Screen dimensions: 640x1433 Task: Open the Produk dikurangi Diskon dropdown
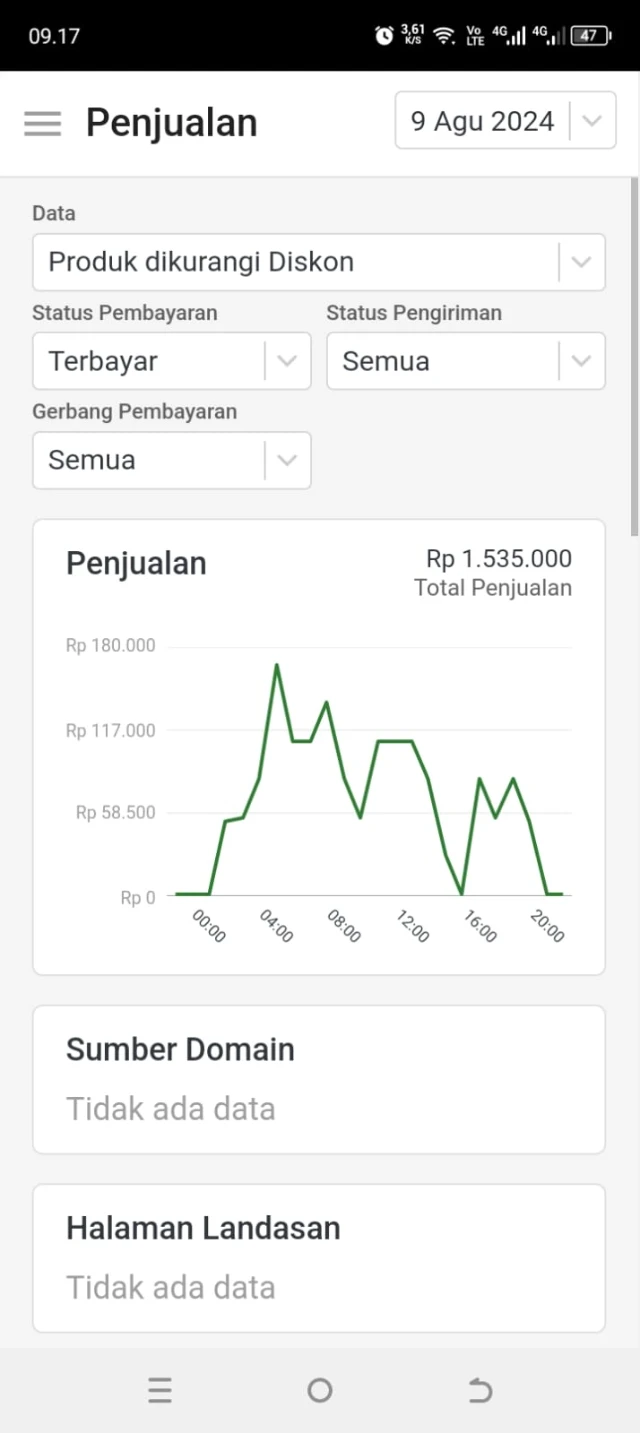click(x=300, y=262)
